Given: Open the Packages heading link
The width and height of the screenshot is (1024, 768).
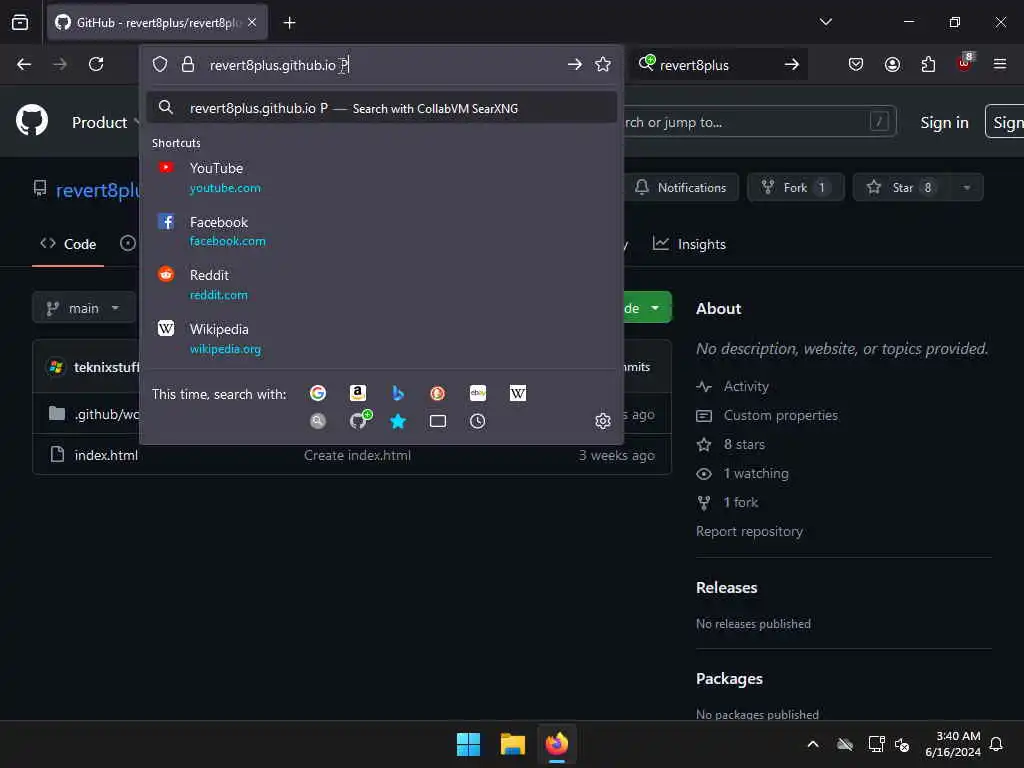Looking at the screenshot, I should click(x=729, y=679).
